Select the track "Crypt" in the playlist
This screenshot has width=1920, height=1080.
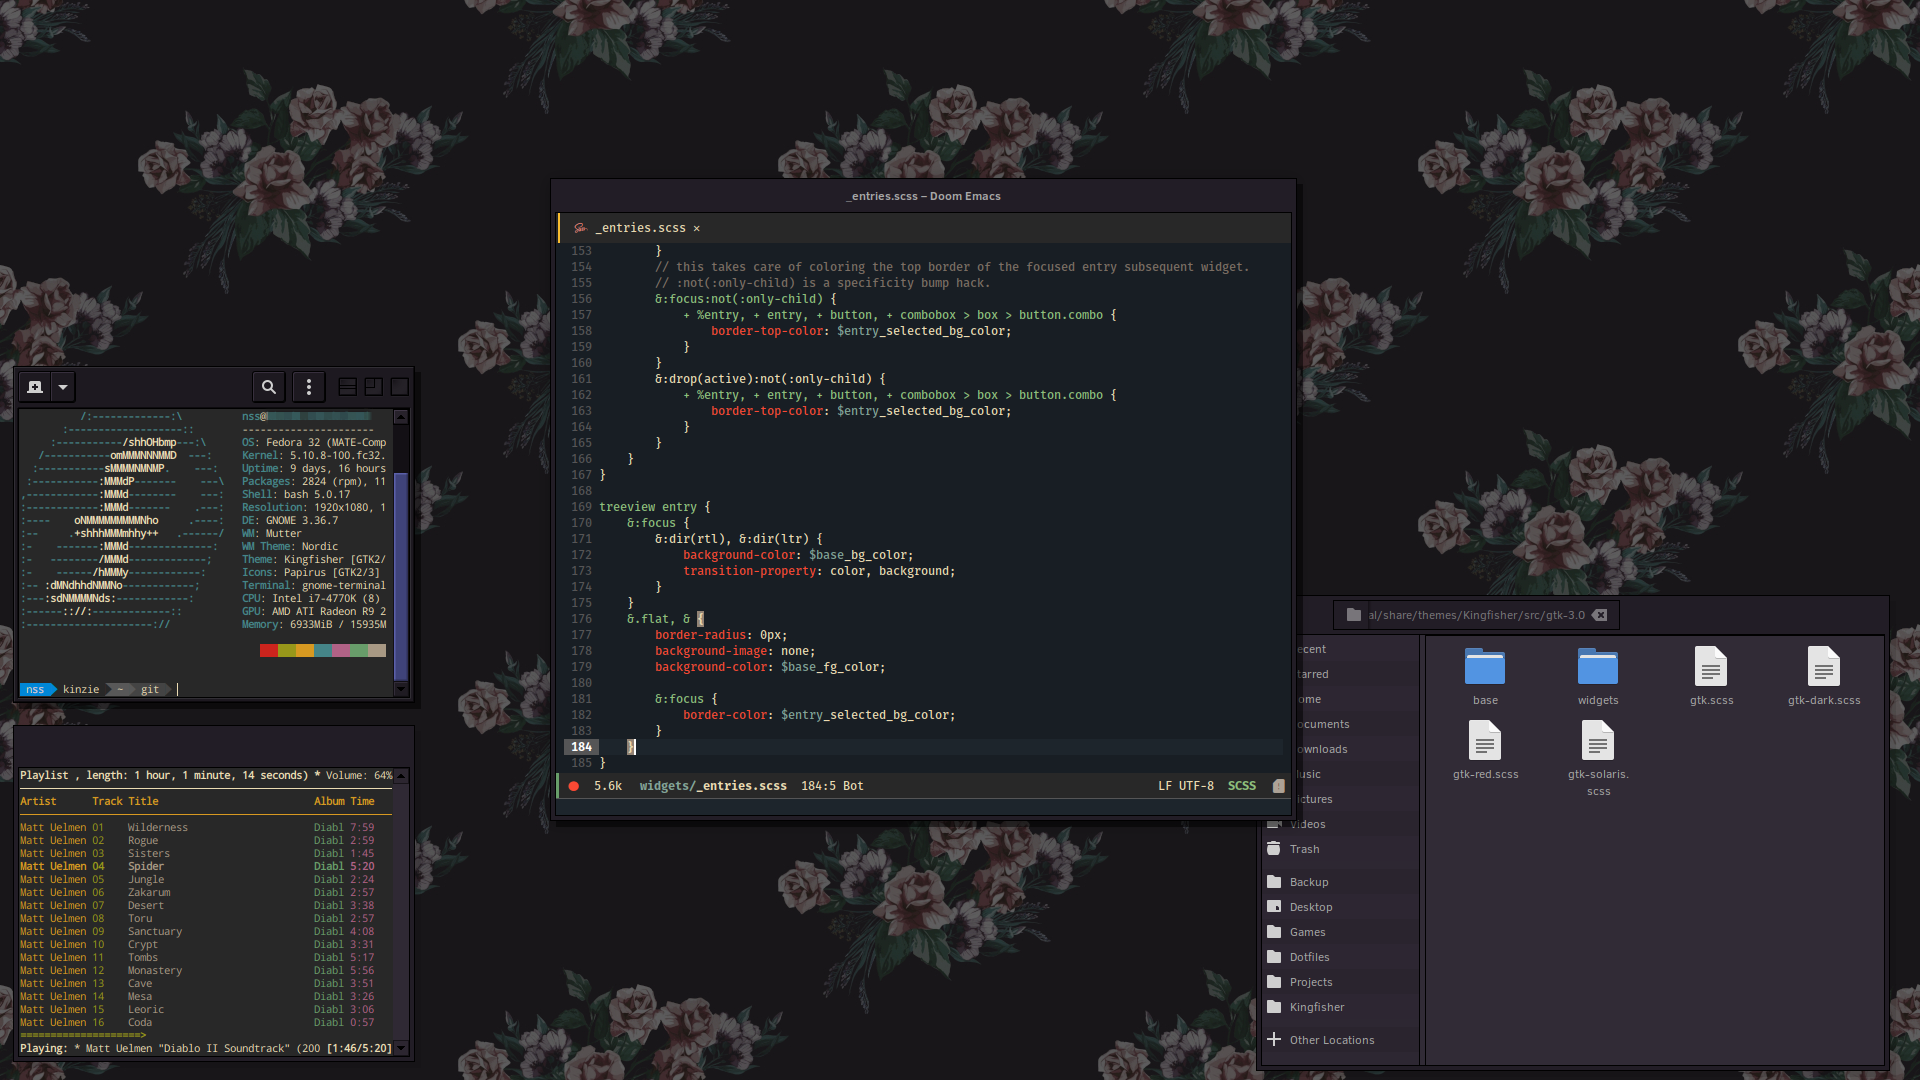point(143,944)
